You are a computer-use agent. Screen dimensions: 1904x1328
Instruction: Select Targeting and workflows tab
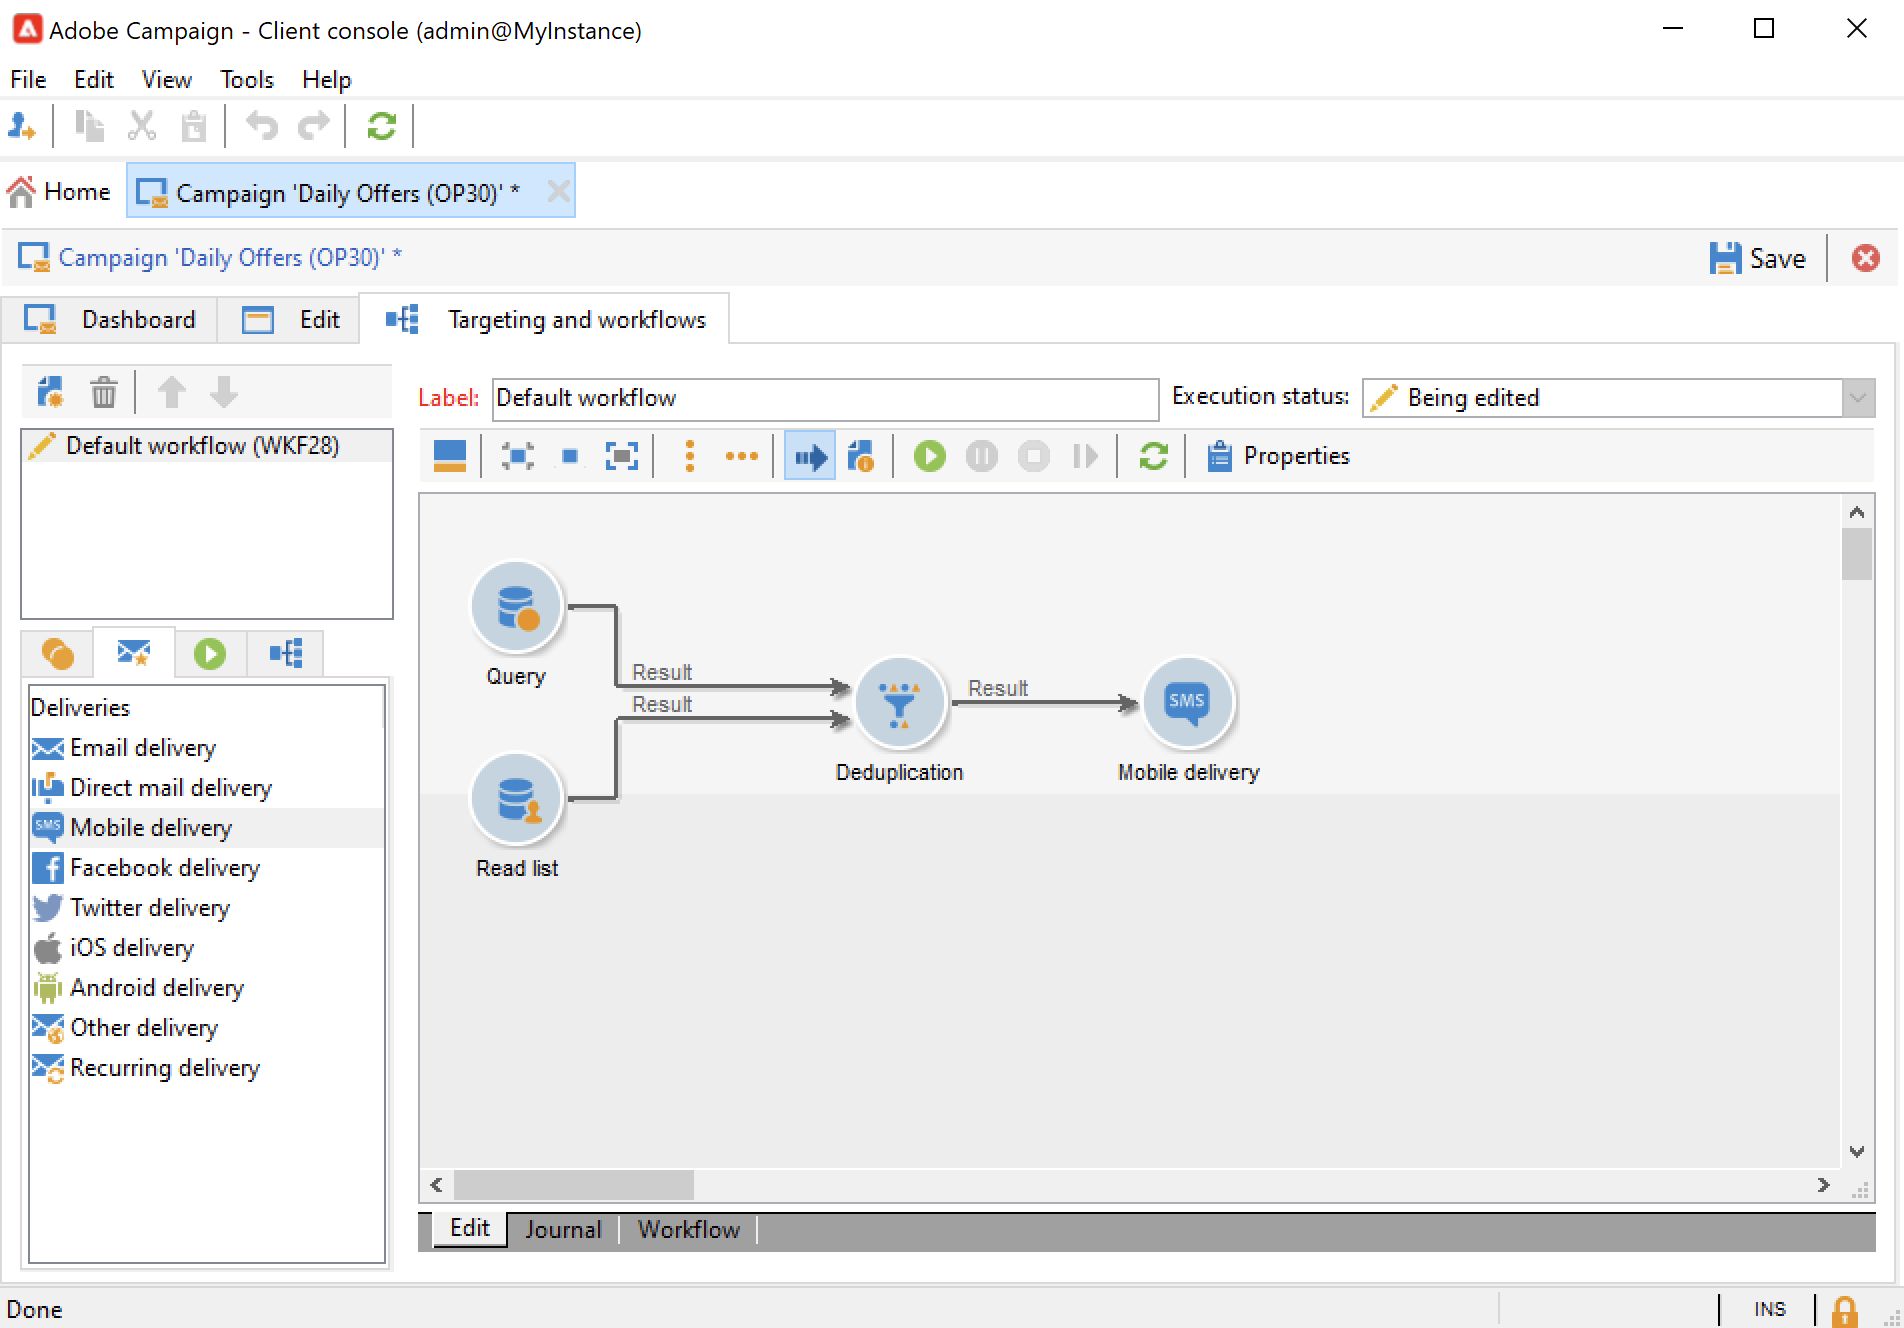545,320
